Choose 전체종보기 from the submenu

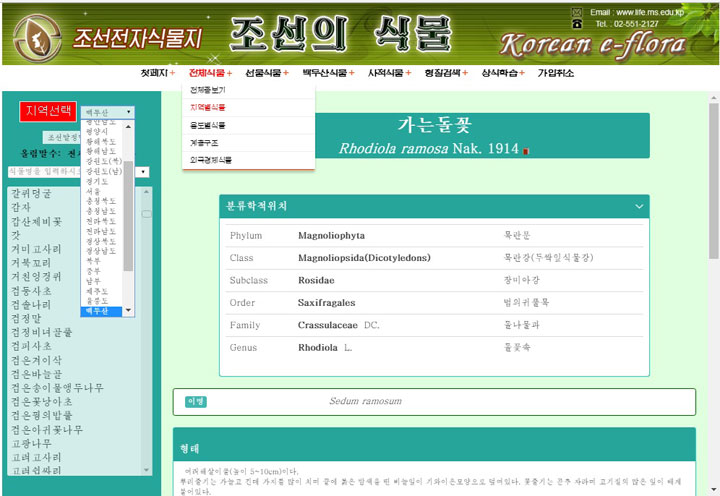pyautogui.click(x=248, y=90)
